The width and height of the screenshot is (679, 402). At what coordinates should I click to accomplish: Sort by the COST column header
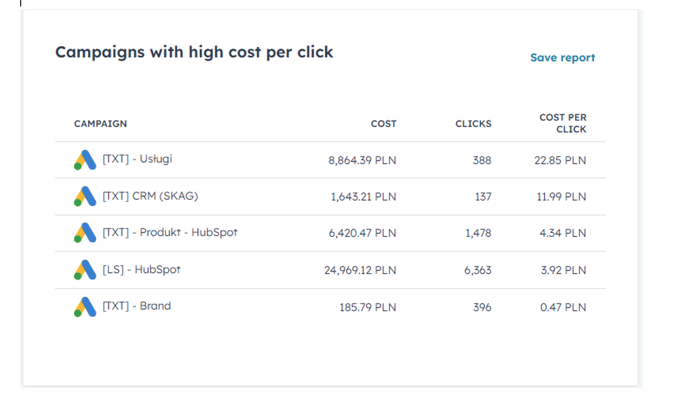pyautogui.click(x=383, y=124)
